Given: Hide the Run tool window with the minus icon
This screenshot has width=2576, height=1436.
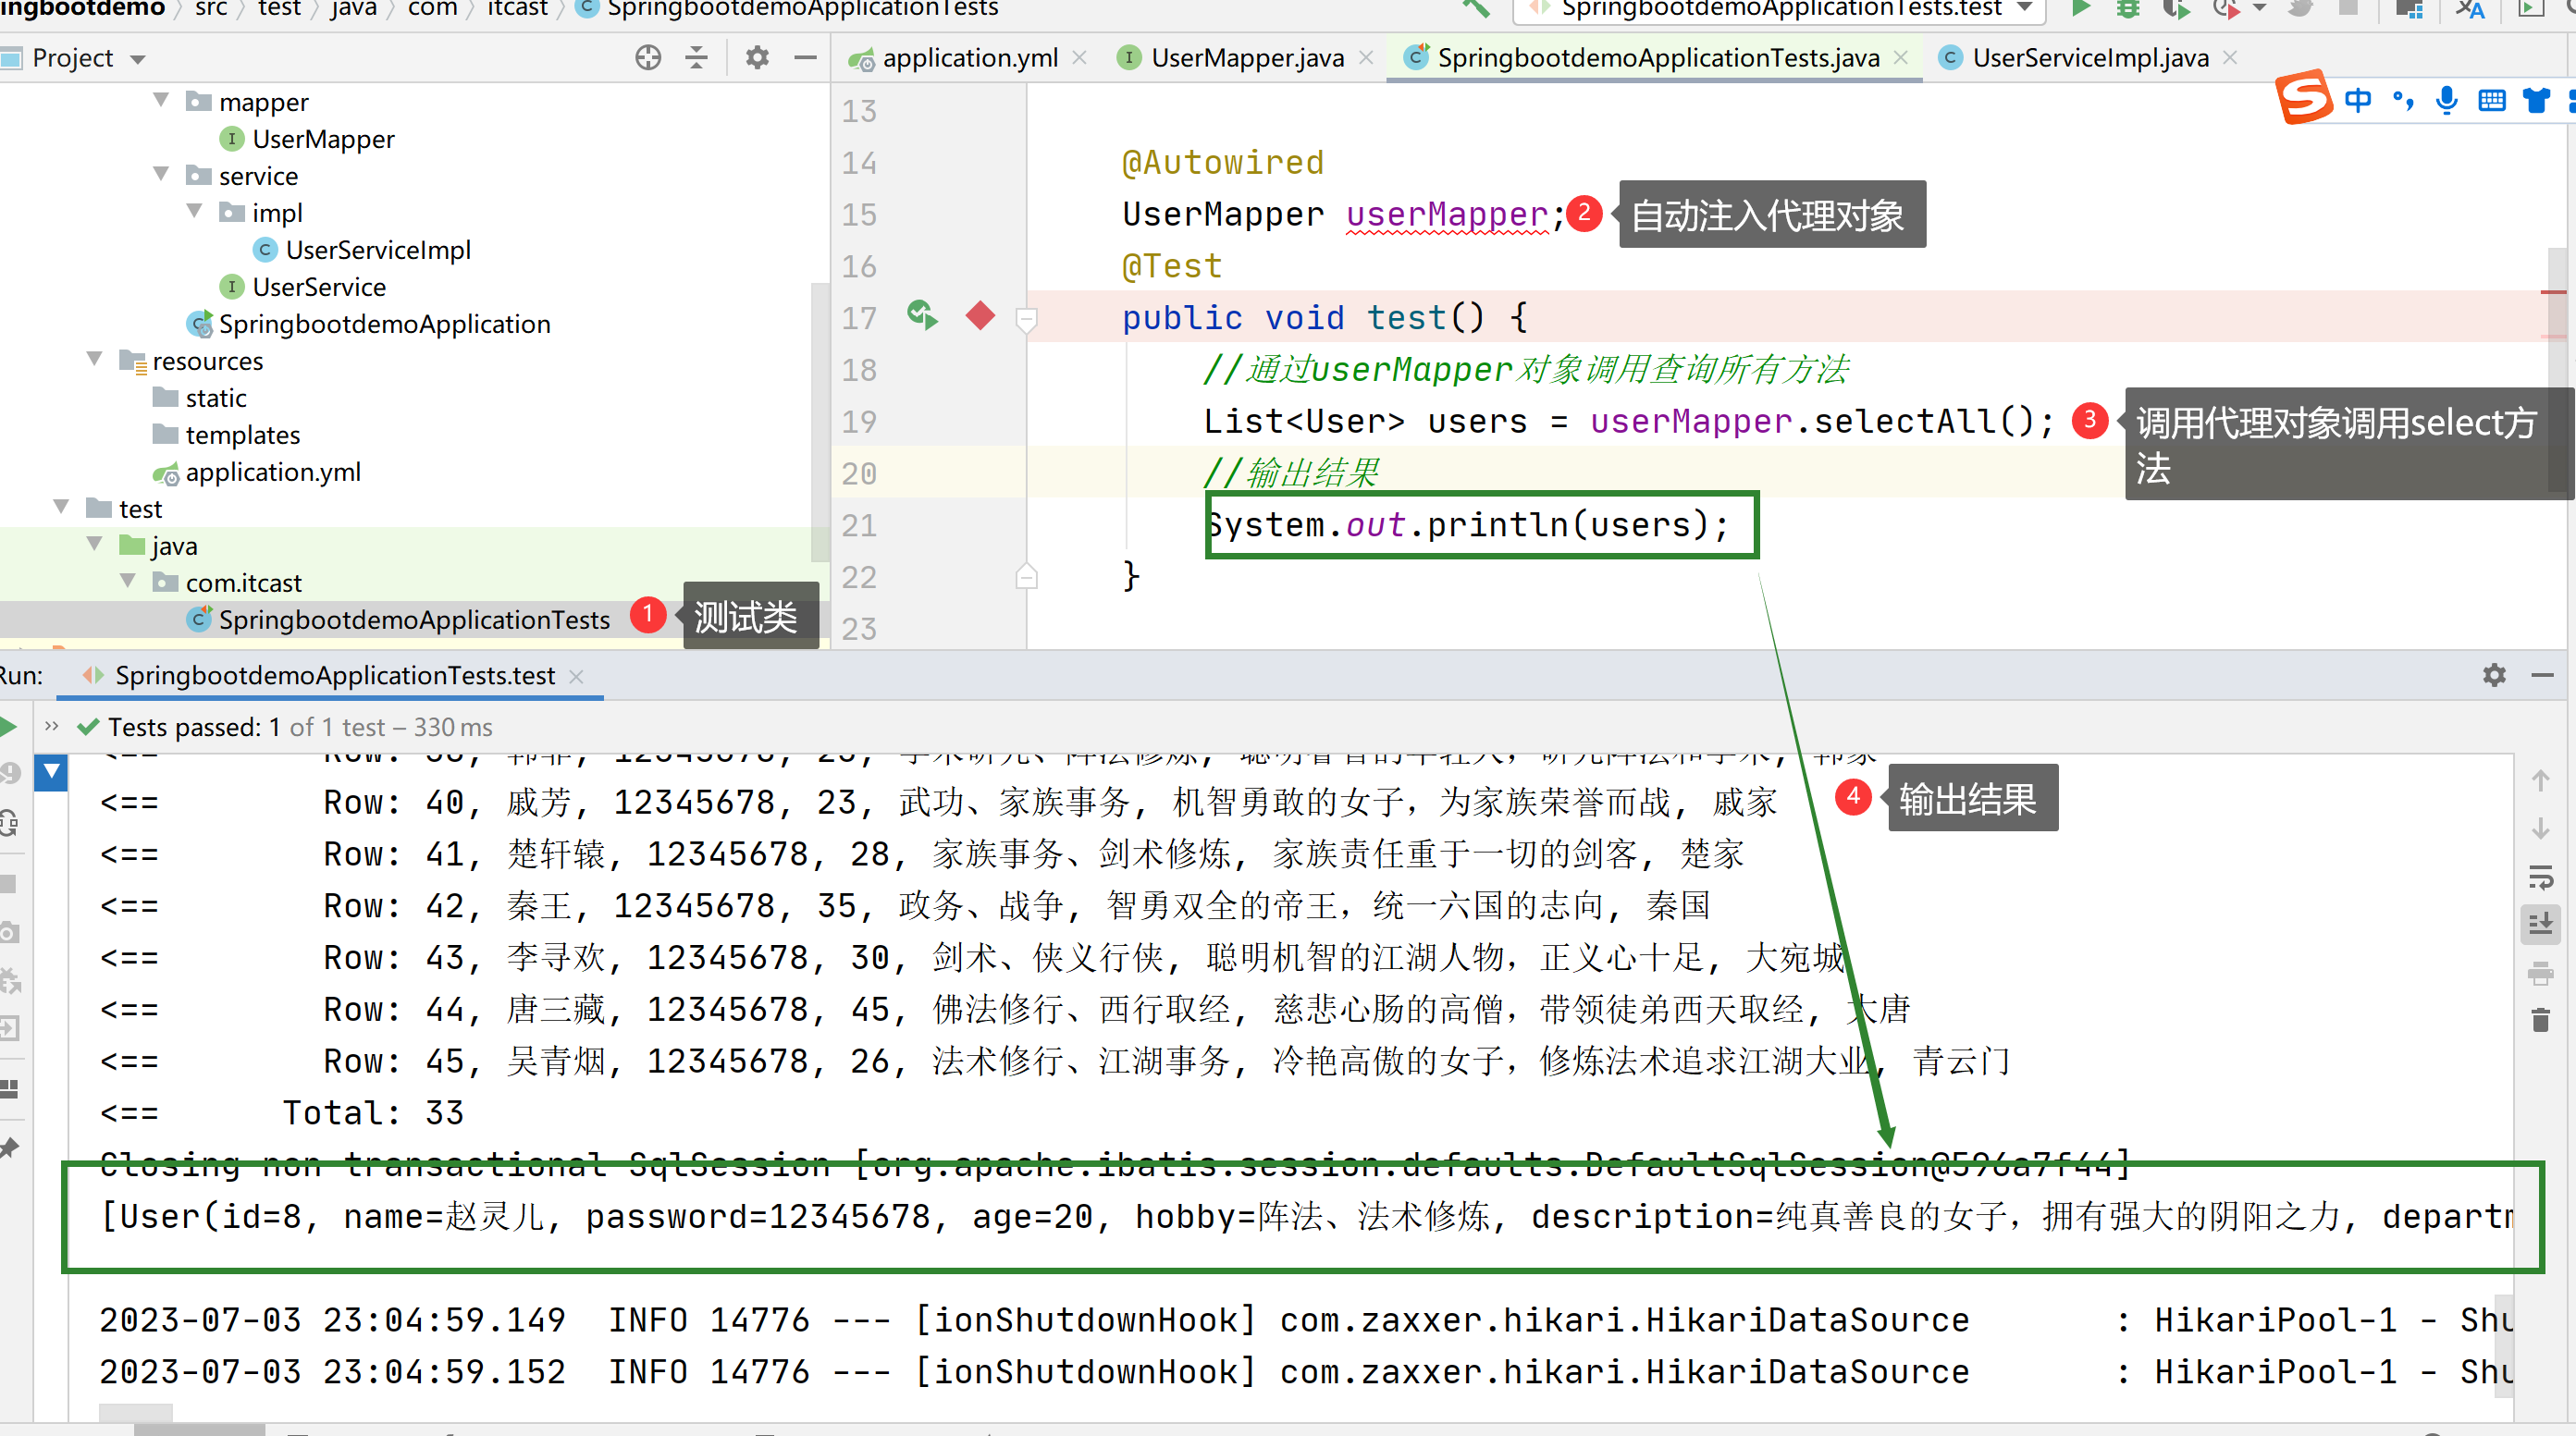Looking at the screenshot, I should click(2543, 676).
